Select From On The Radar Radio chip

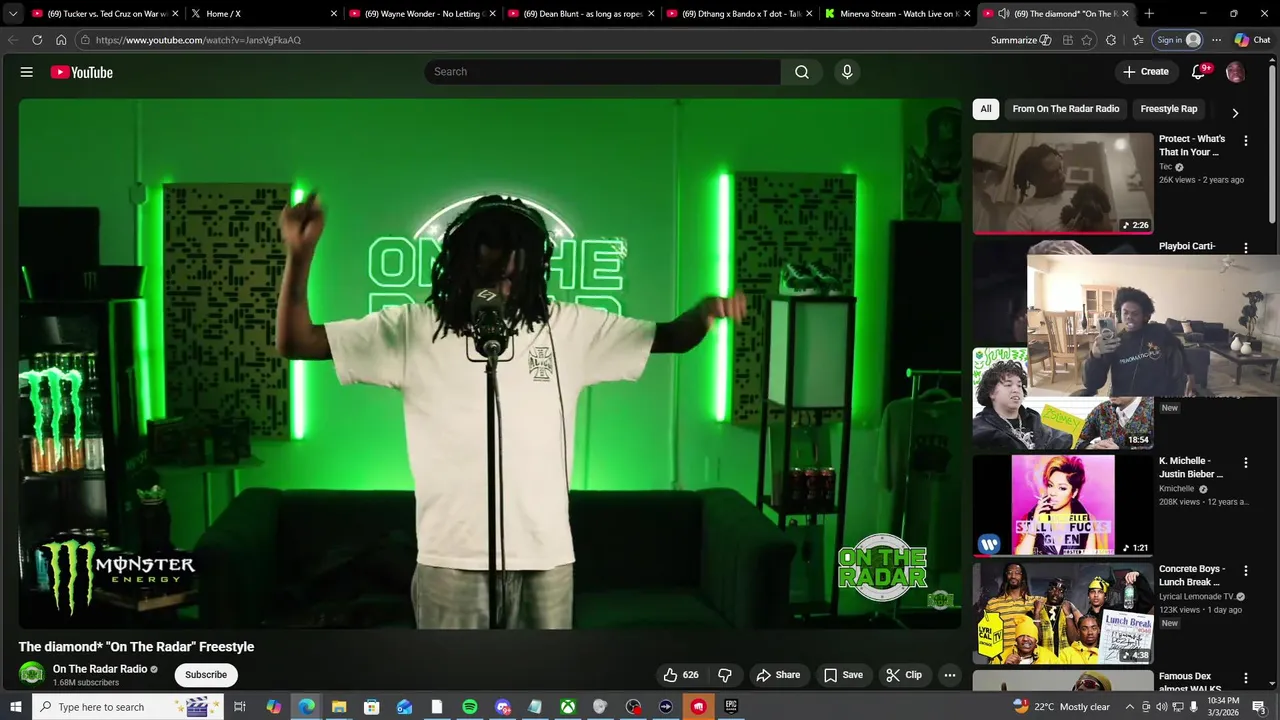1066,109
